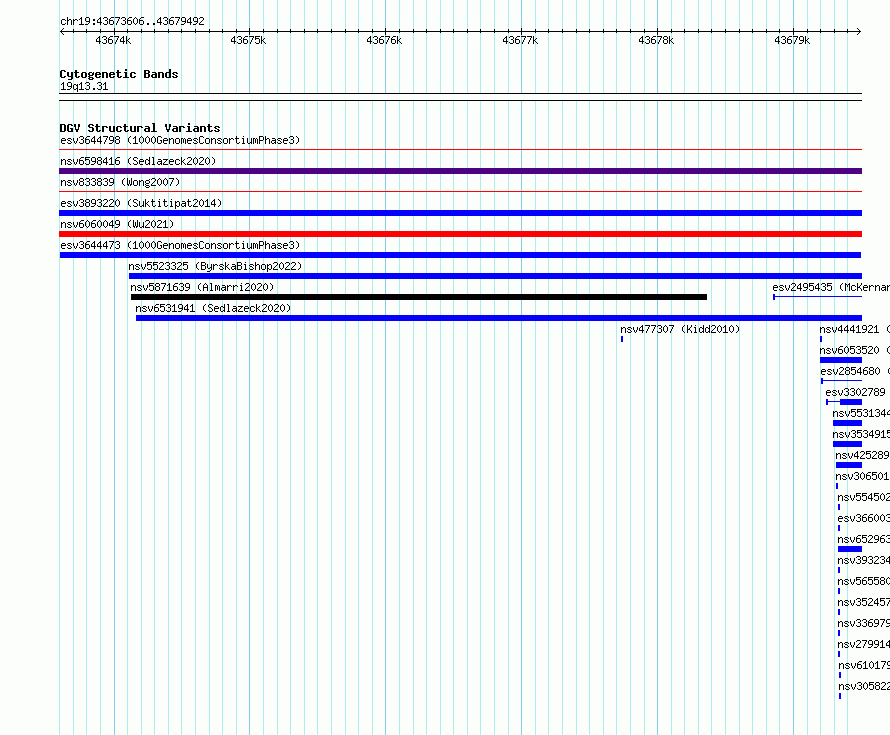Select the small blue nsv477307 marker

(622, 339)
